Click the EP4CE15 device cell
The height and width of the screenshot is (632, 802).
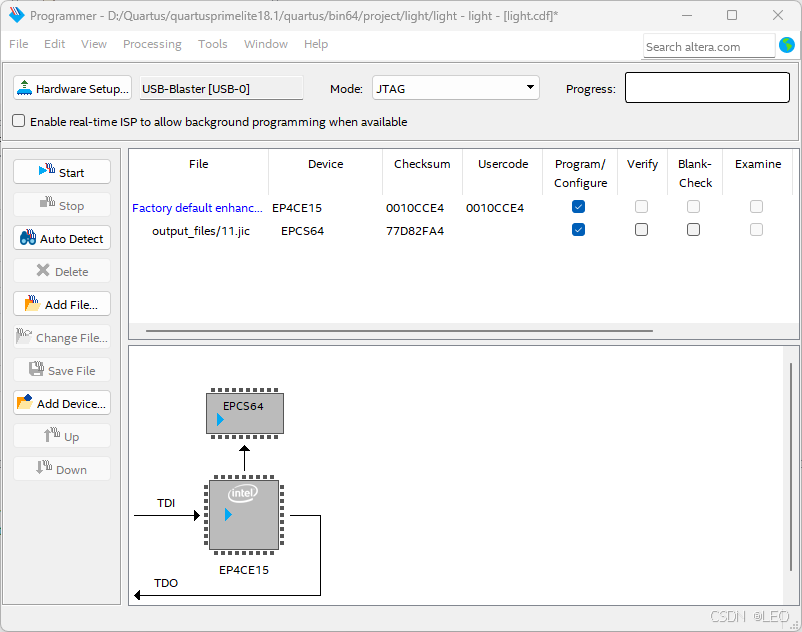point(297,208)
